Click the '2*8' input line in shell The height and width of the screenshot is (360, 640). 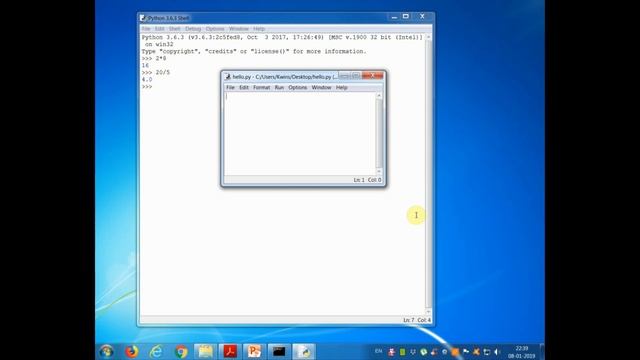(154, 58)
